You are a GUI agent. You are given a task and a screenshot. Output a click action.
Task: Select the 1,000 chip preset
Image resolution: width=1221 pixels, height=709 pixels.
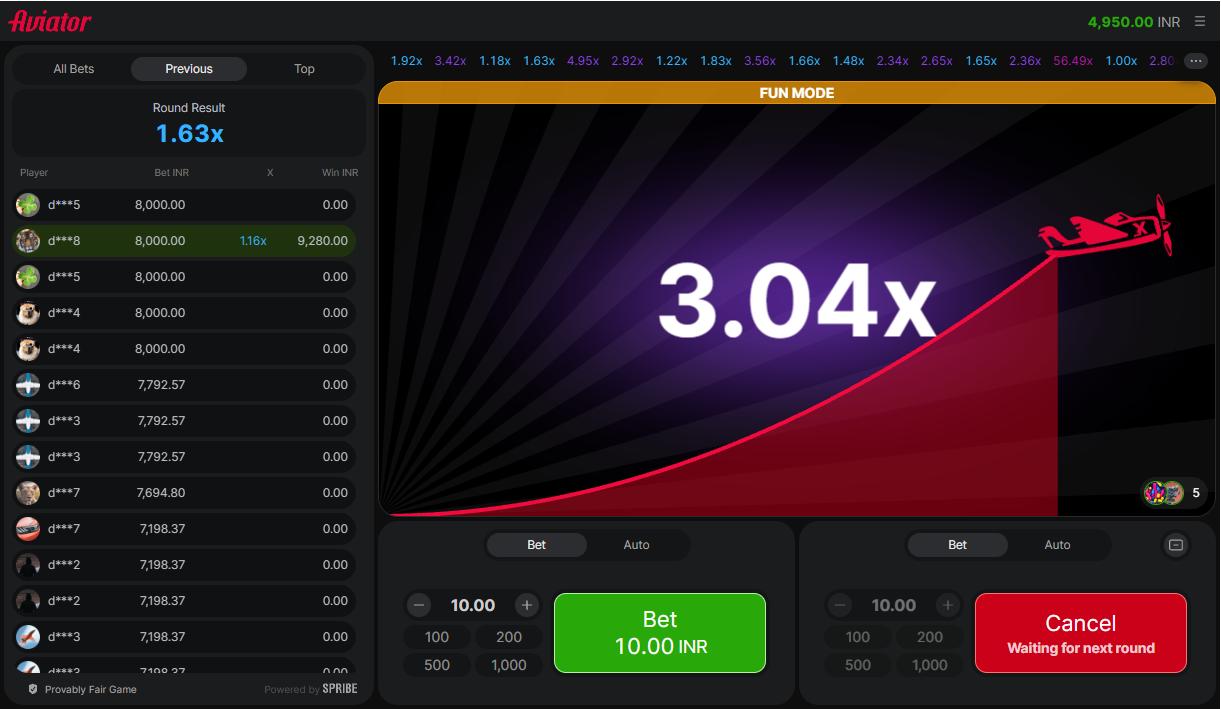point(509,664)
